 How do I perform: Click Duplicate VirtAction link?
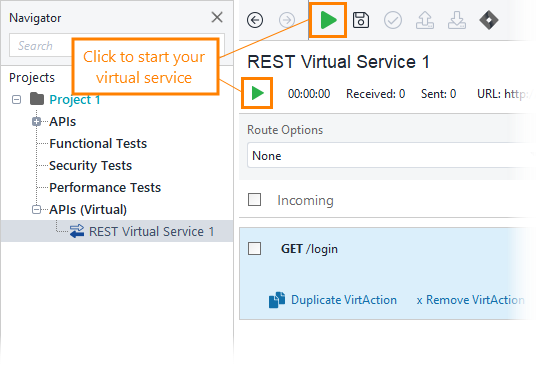pos(344,300)
